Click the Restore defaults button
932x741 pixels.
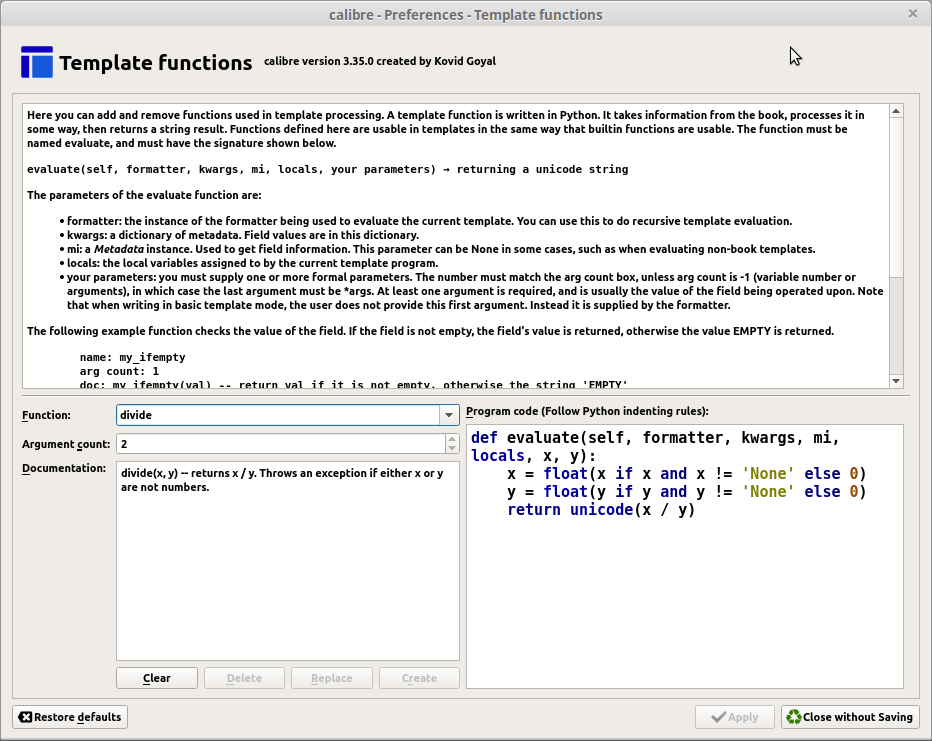coord(70,717)
